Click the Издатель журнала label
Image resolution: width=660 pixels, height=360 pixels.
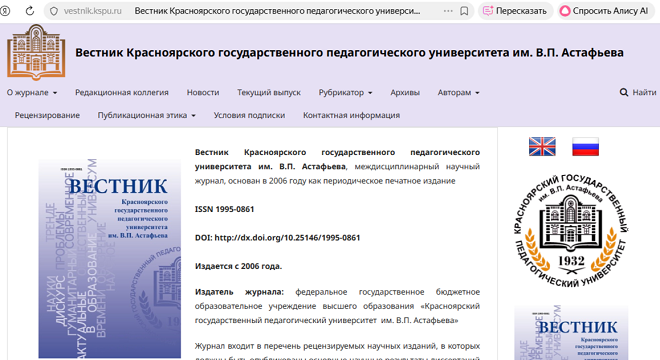pos(239,292)
